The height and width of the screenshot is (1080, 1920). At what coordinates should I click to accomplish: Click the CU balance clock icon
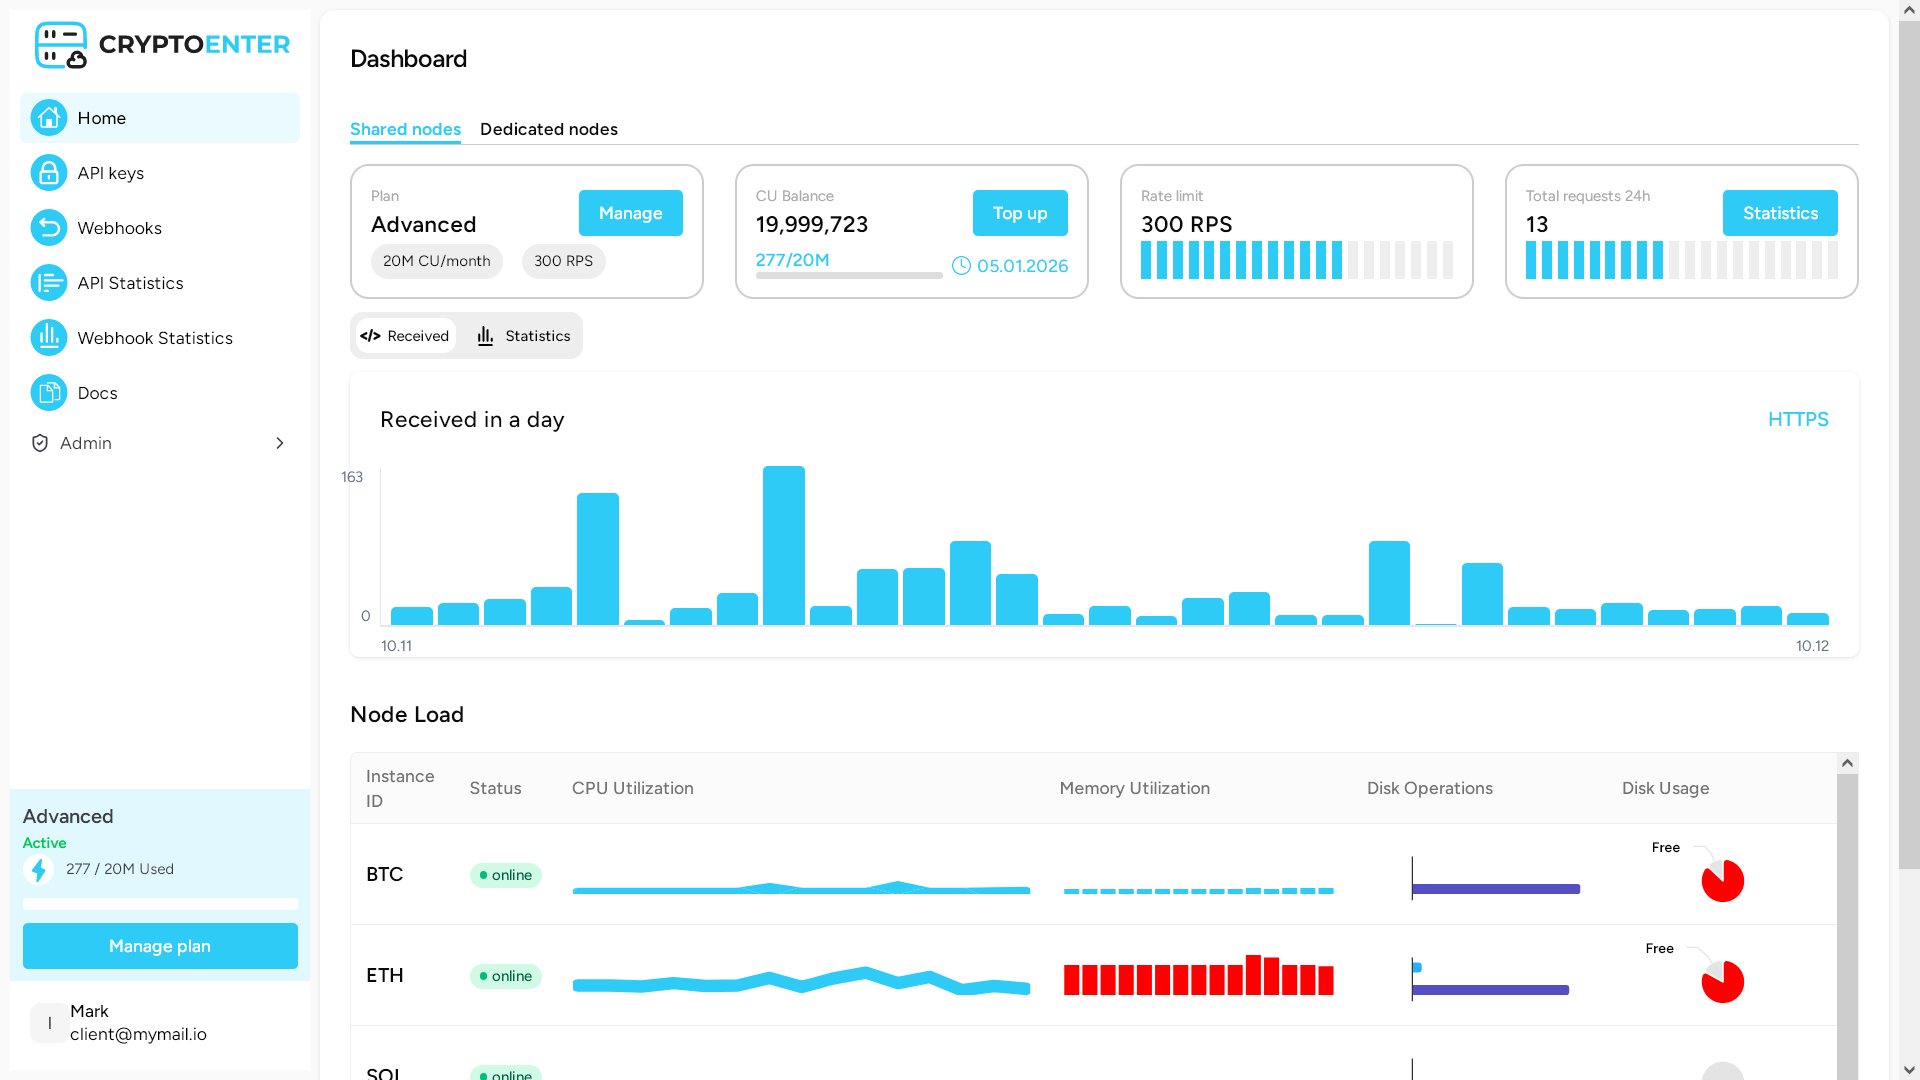pos(961,266)
